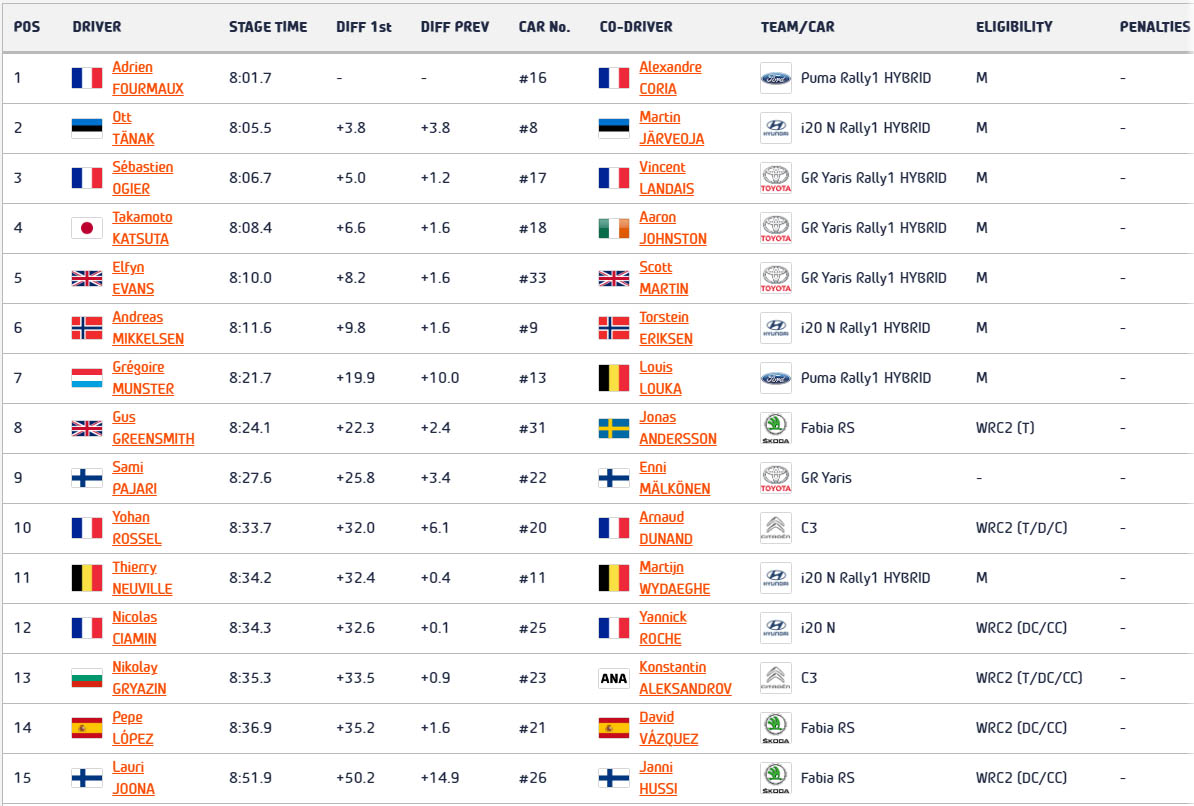1194x806 pixels.
Task: Click the Spanish flag beside Pepe López
Action: (x=87, y=728)
